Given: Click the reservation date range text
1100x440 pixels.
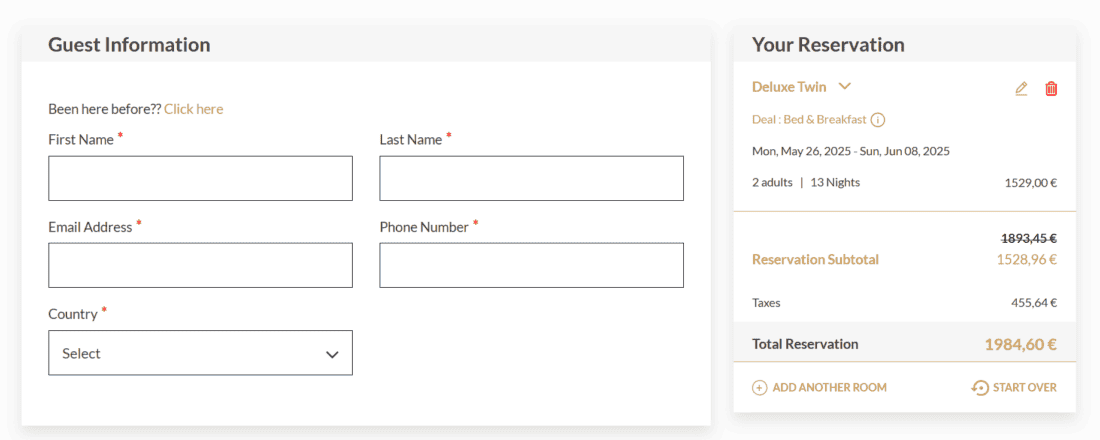Looking at the screenshot, I should (x=850, y=152).
